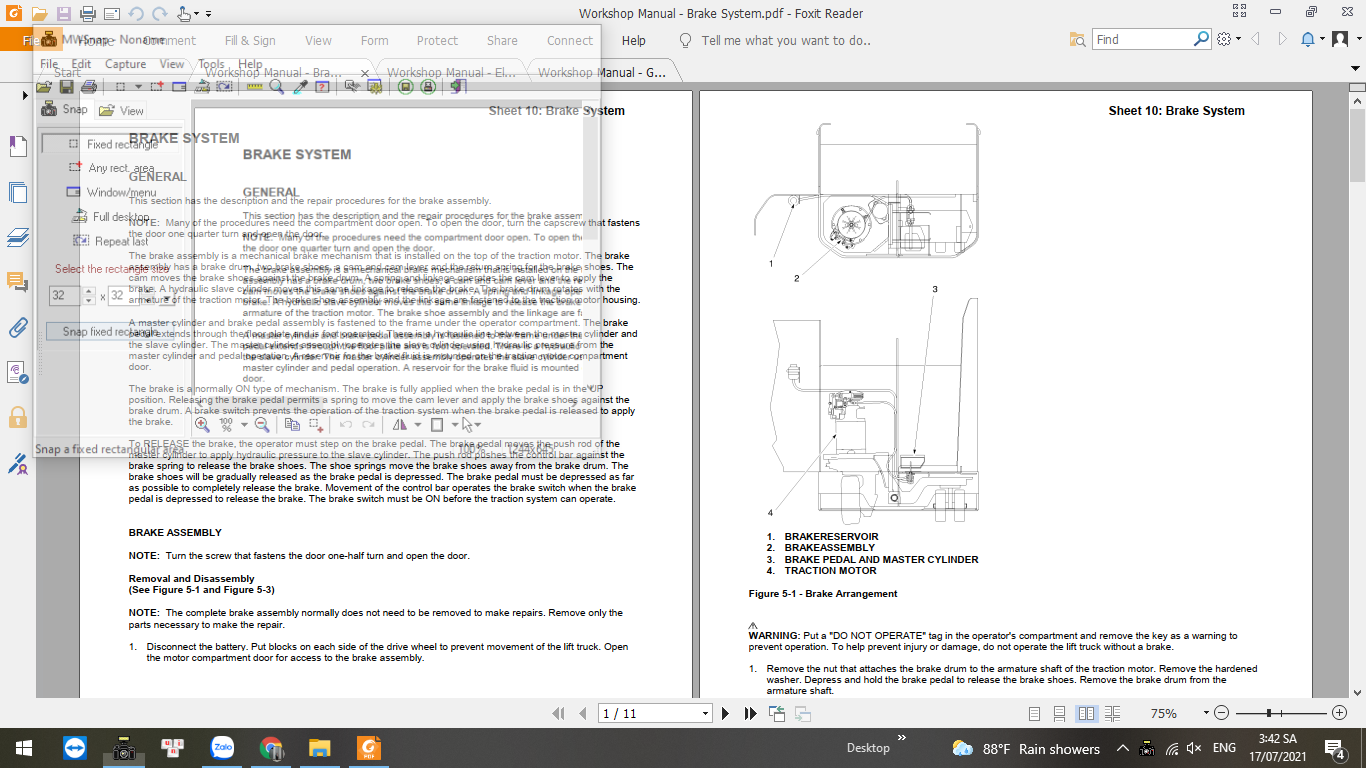Click the zoom slider in Foxit's status bar
The image size is (1366, 768).
pyautogui.click(x=1268, y=713)
